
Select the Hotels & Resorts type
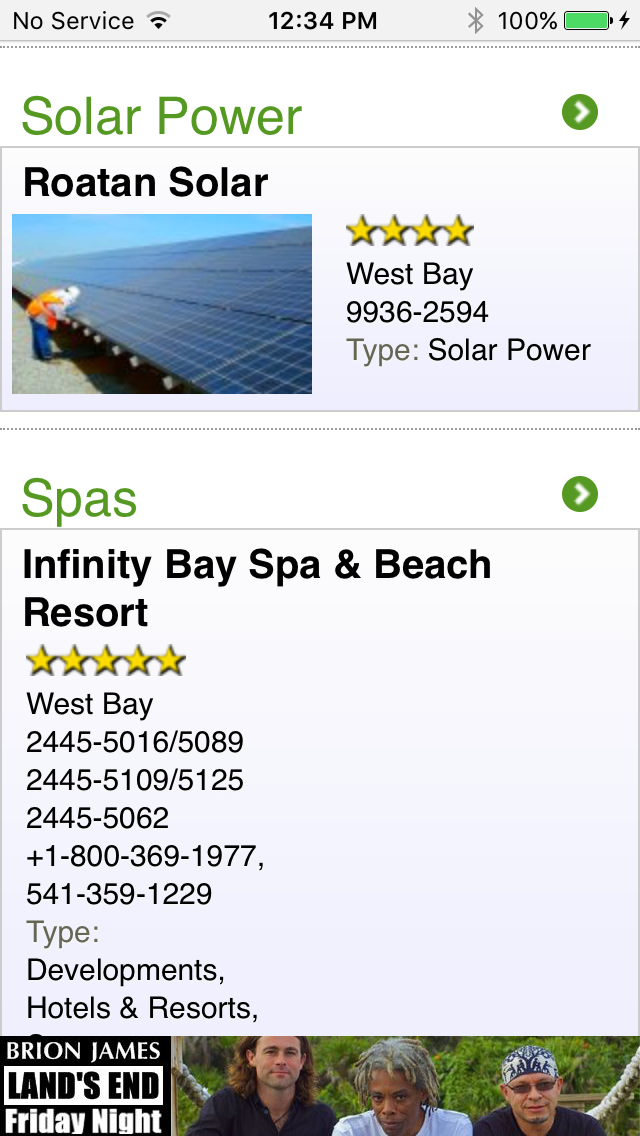coord(142,1008)
